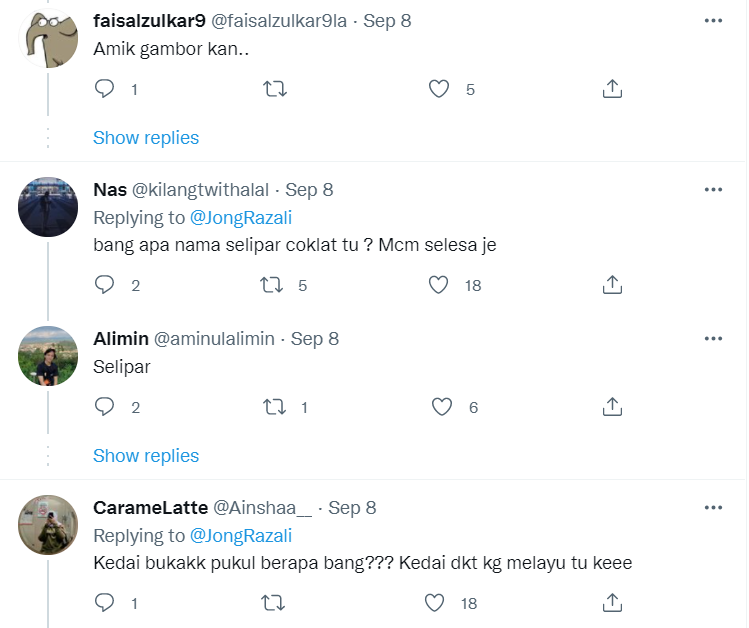Retweet Nas's selipar coklat tweet
This screenshot has height=628, width=749.
click(273, 285)
